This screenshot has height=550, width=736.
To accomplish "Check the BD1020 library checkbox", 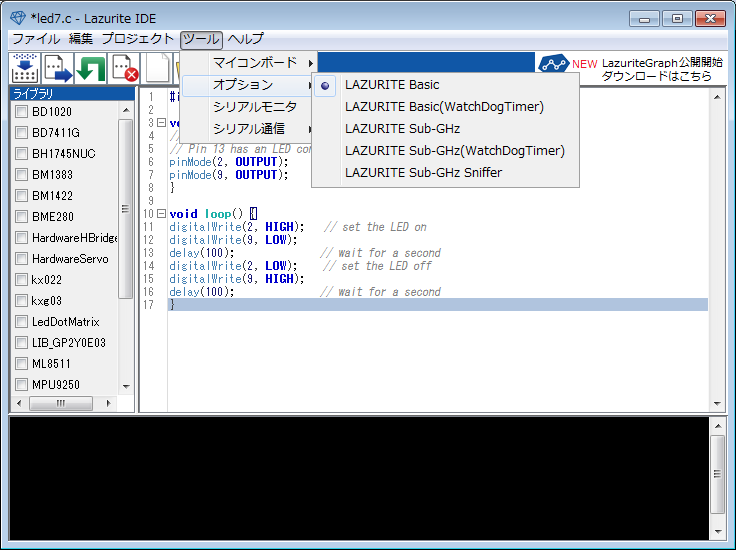I will point(21,112).
